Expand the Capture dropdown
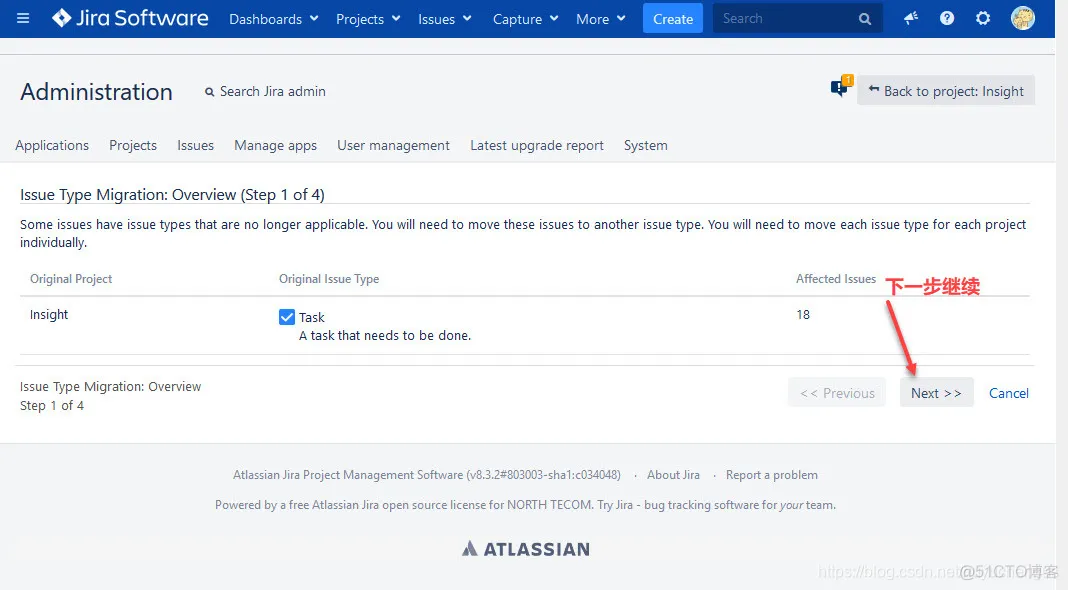This screenshot has height=590, width=1068. tap(525, 19)
